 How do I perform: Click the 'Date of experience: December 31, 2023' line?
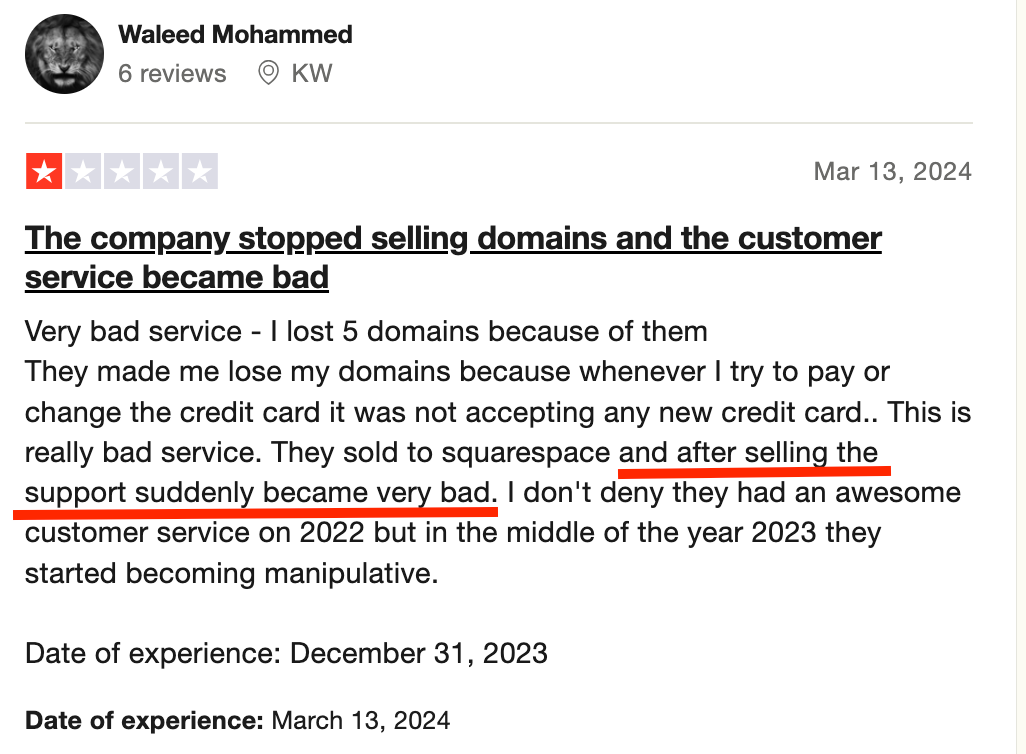click(x=286, y=653)
